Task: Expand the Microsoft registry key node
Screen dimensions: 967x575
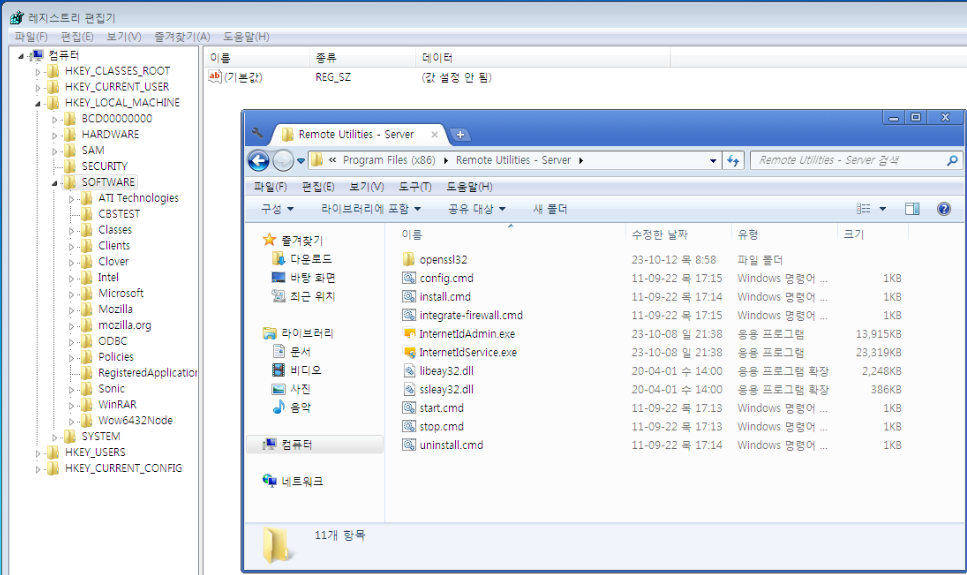Action: 73,294
